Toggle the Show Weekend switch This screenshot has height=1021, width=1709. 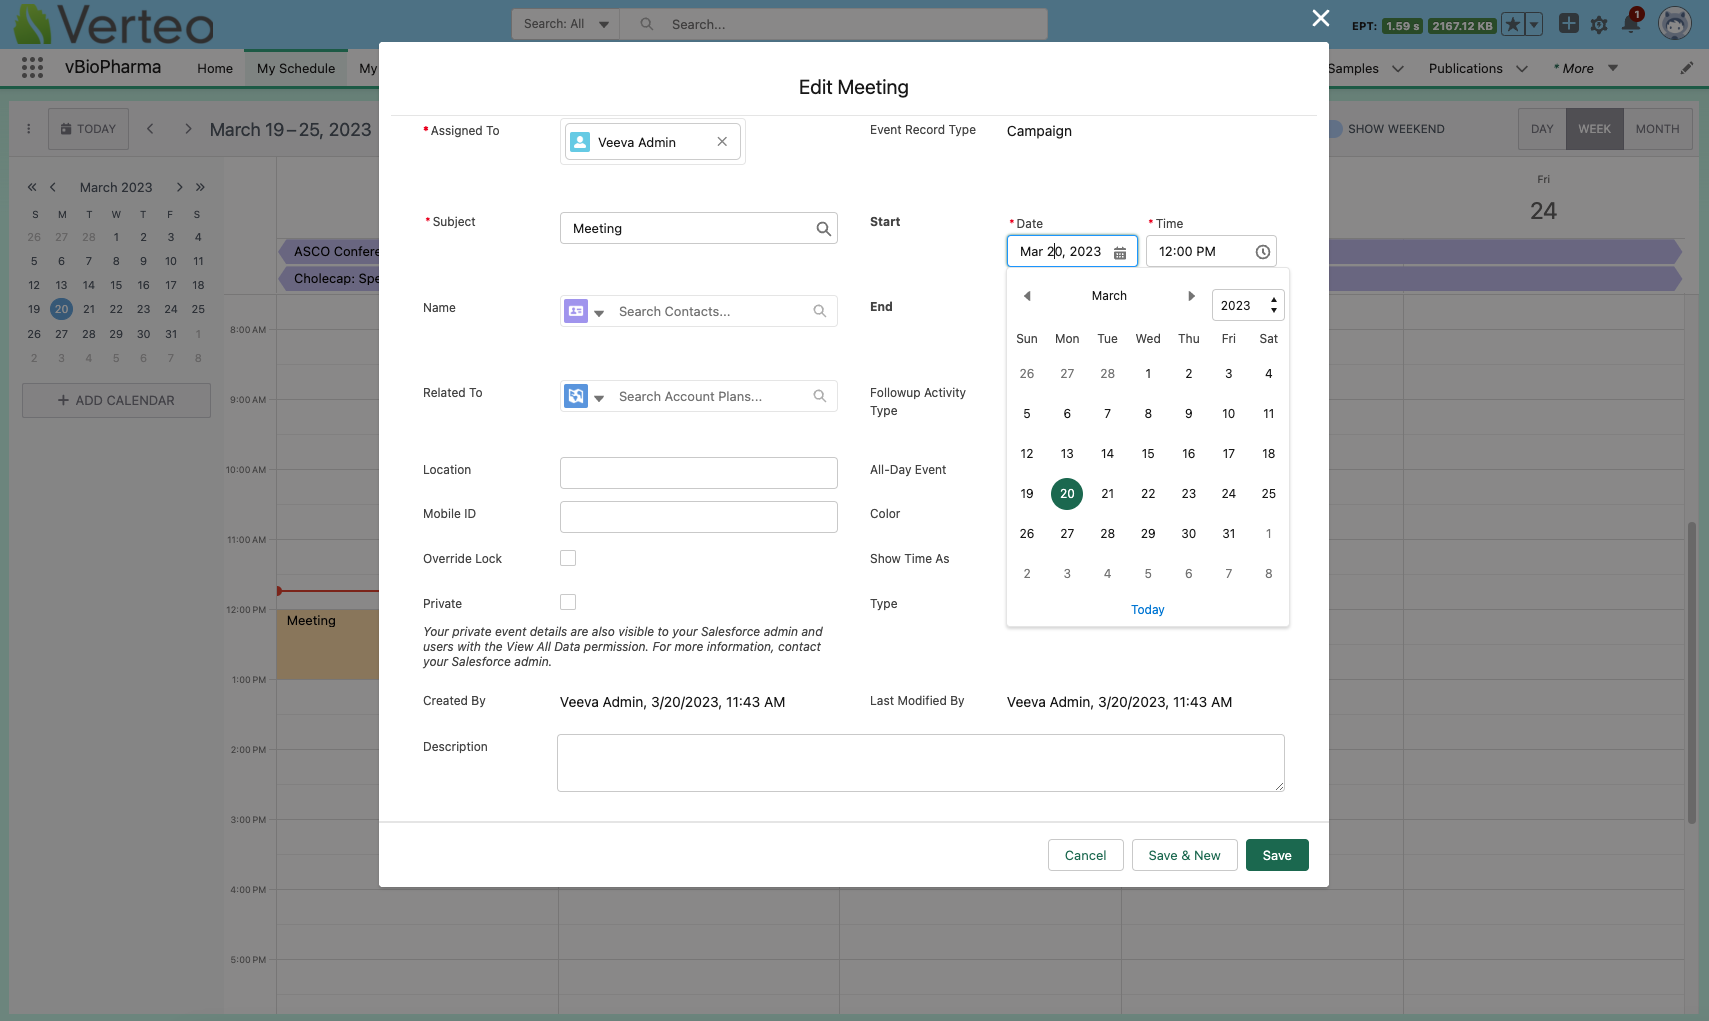pyautogui.click(x=1335, y=129)
